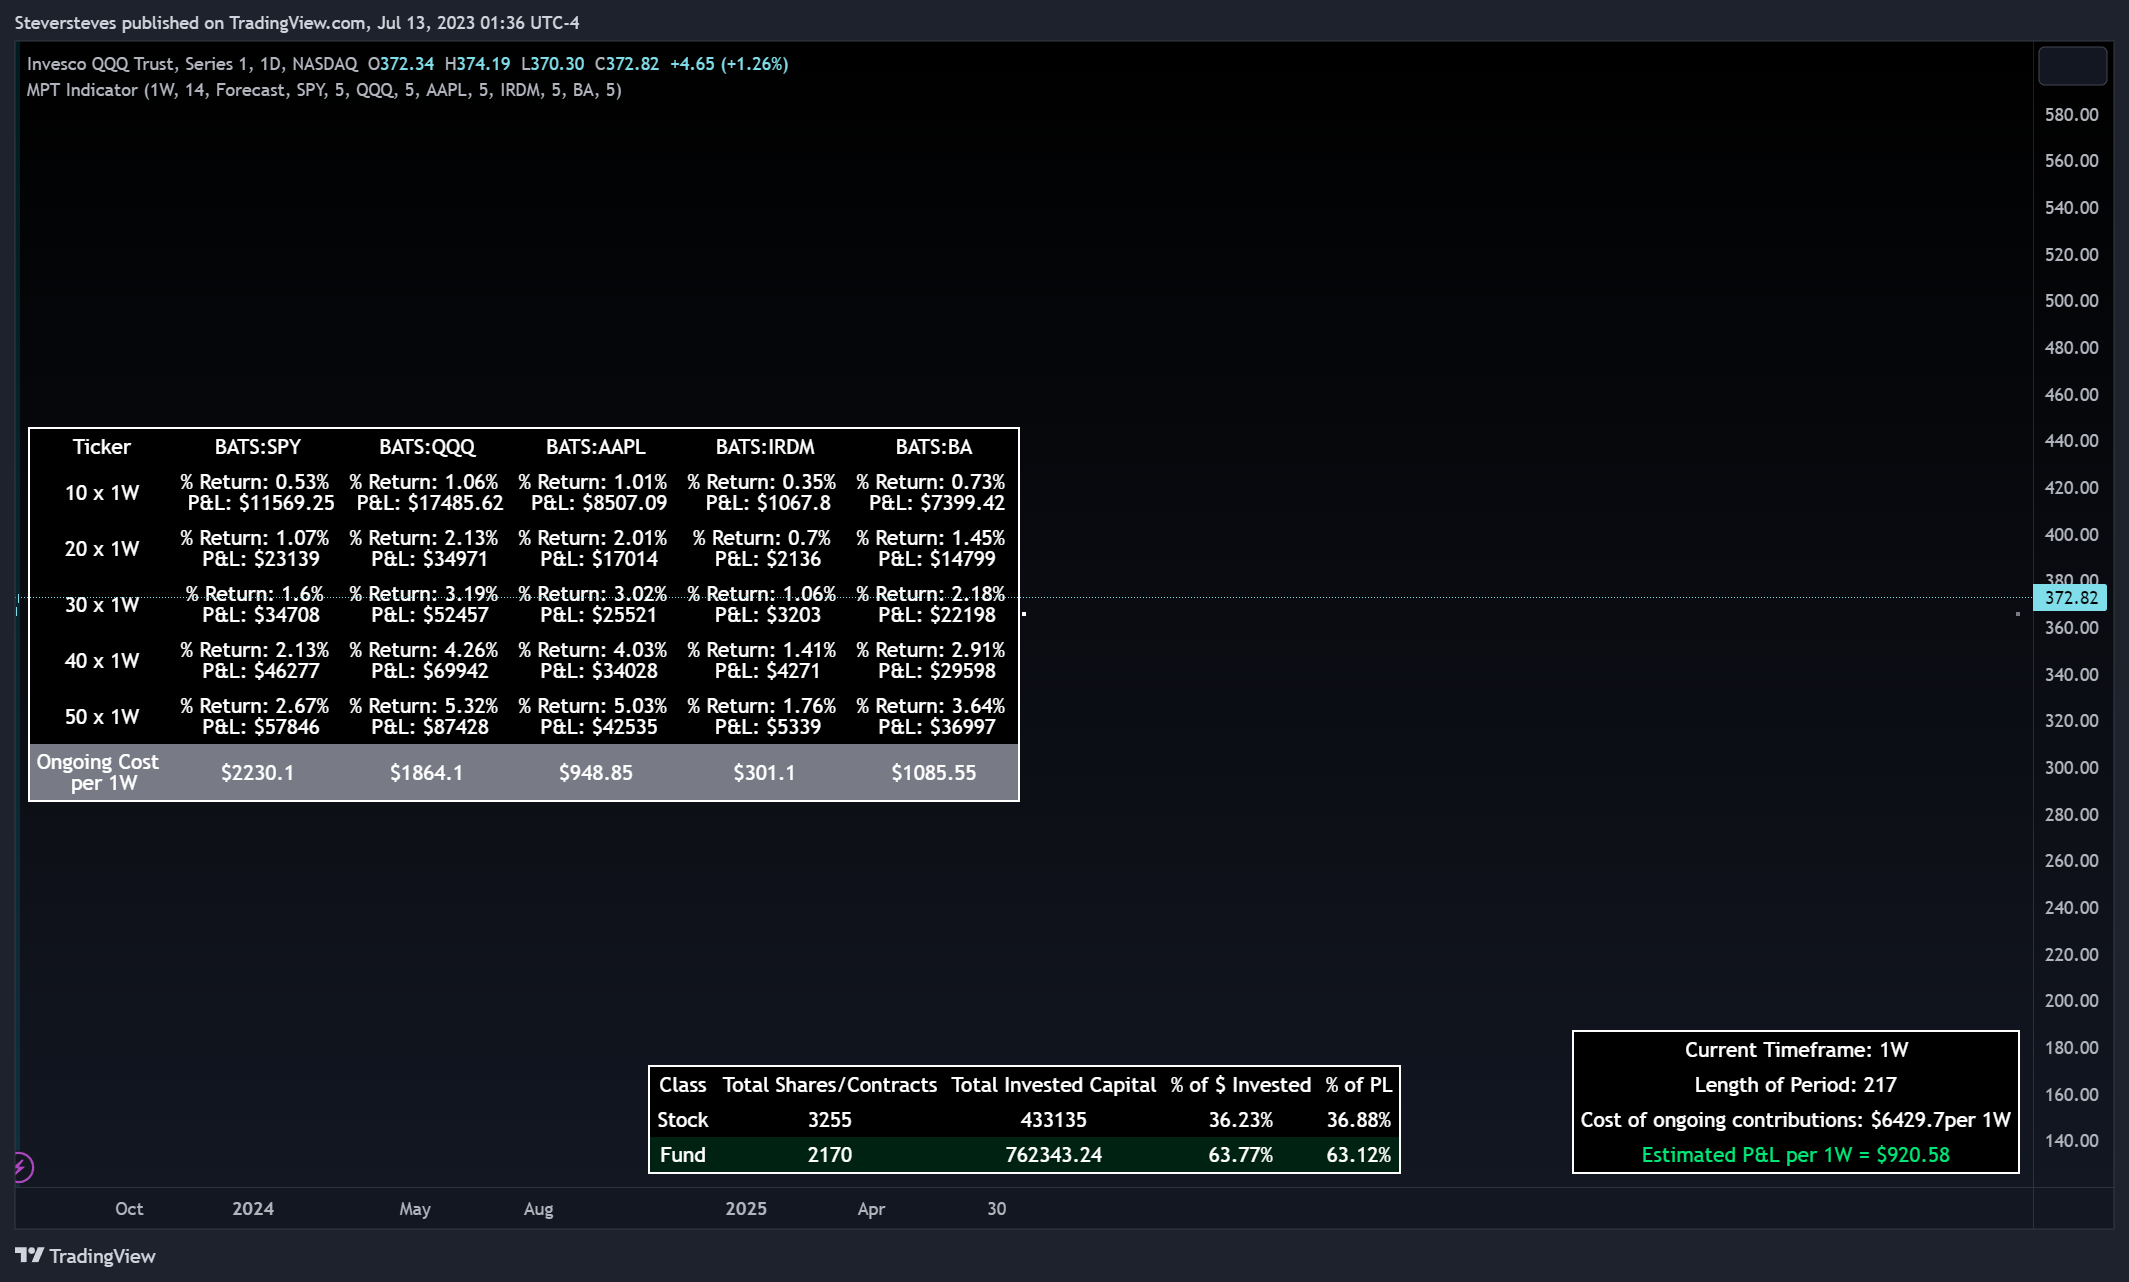Click the purple lightning bolt icon
Screen dimensions: 2129x1282
(x=22, y=1167)
